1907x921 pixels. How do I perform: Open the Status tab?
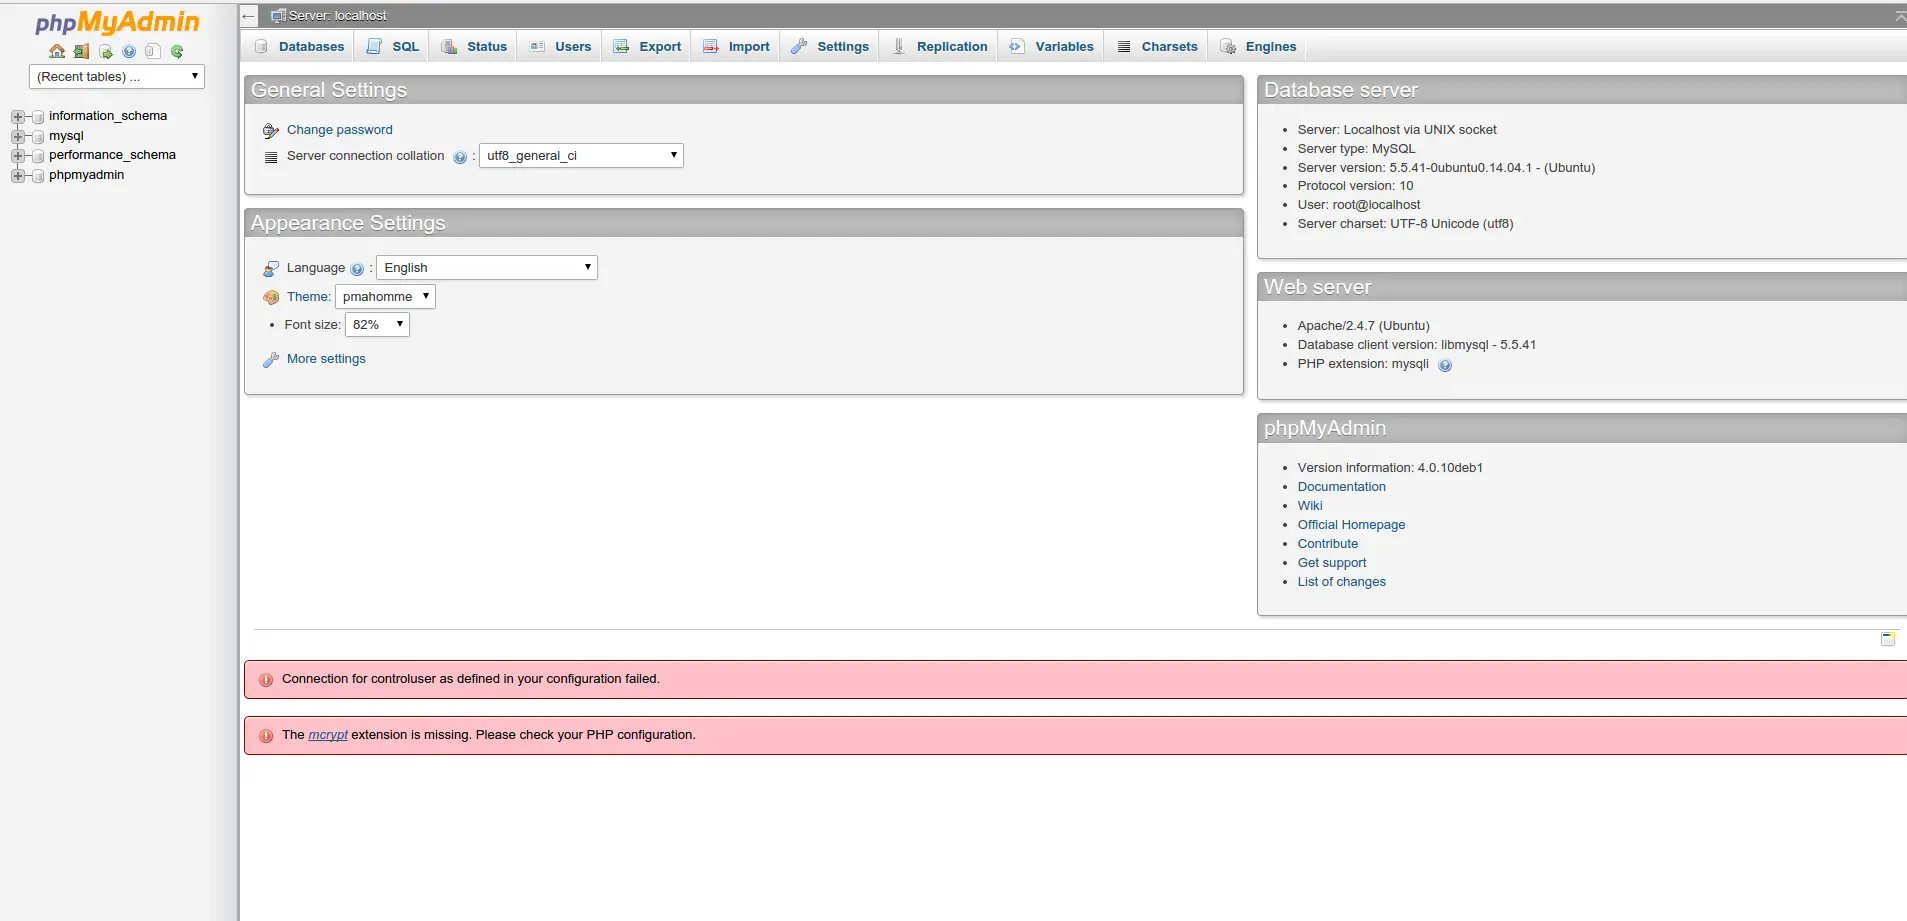point(474,47)
